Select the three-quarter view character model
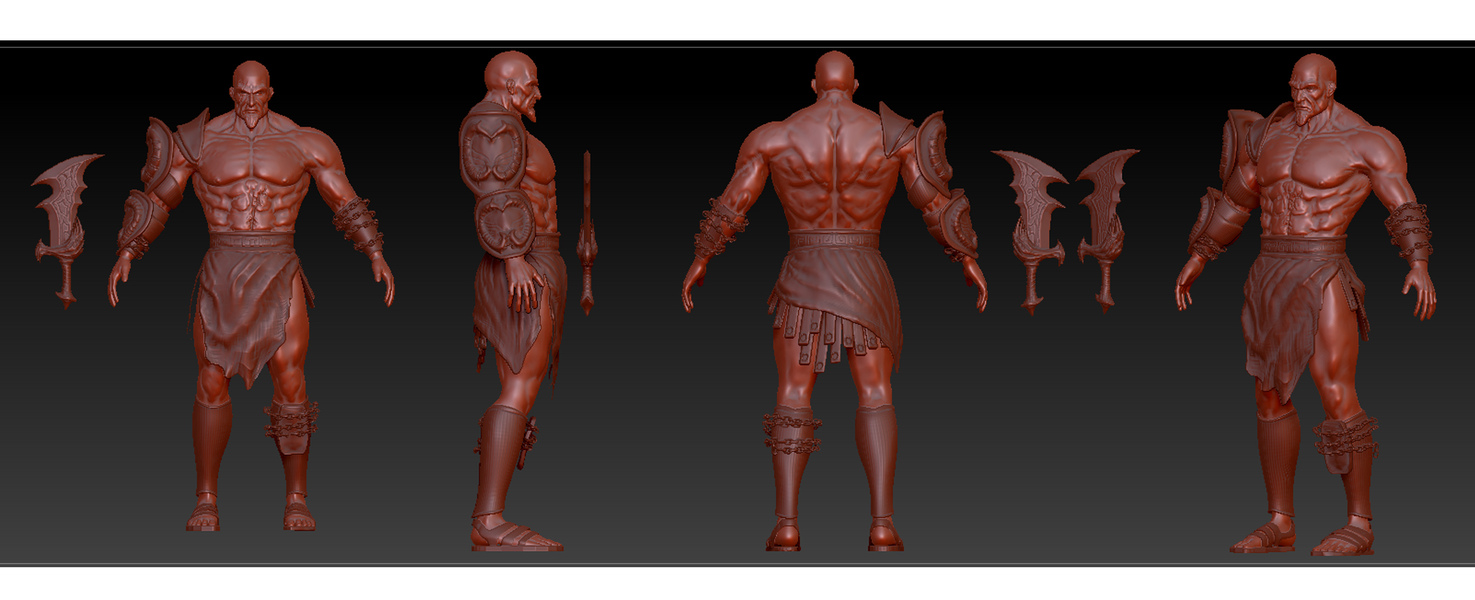This screenshot has height=600, width=1475. point(1306,304)
